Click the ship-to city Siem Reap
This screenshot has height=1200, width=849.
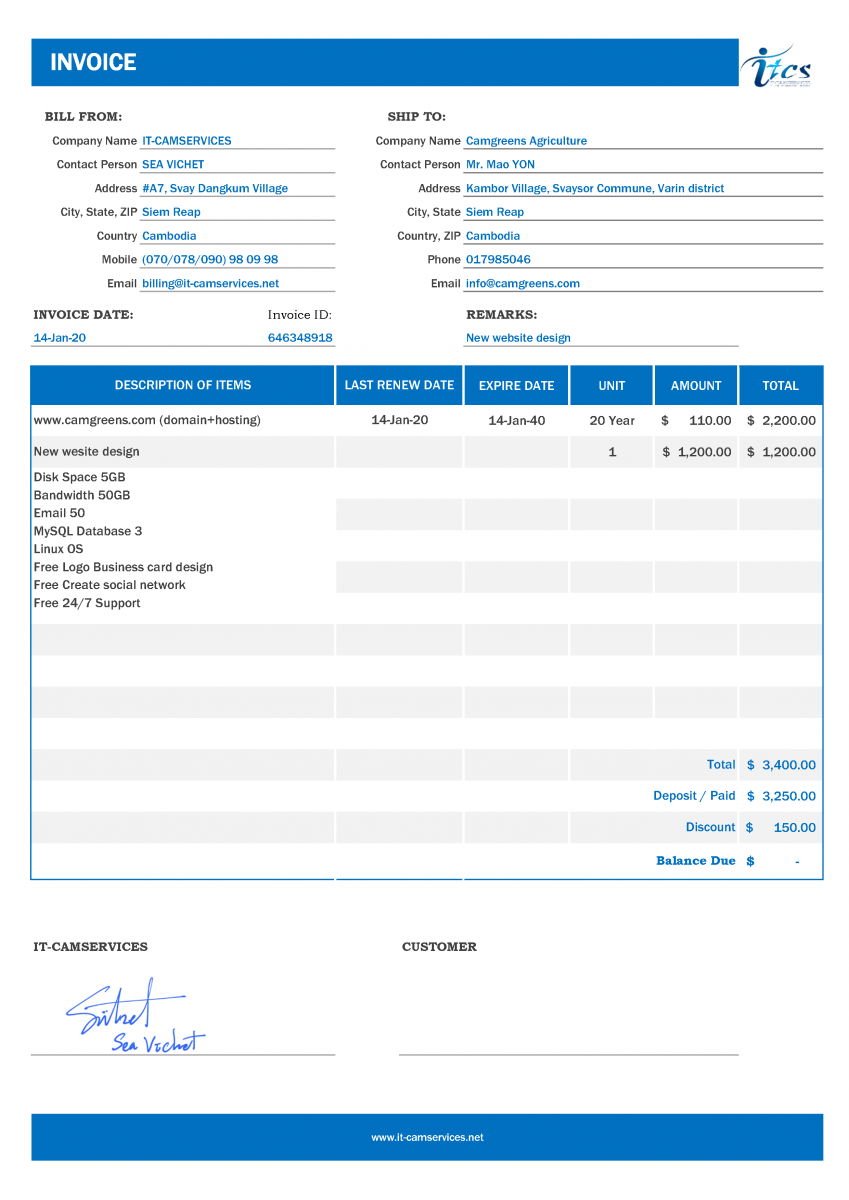click(x=495, y=212)
